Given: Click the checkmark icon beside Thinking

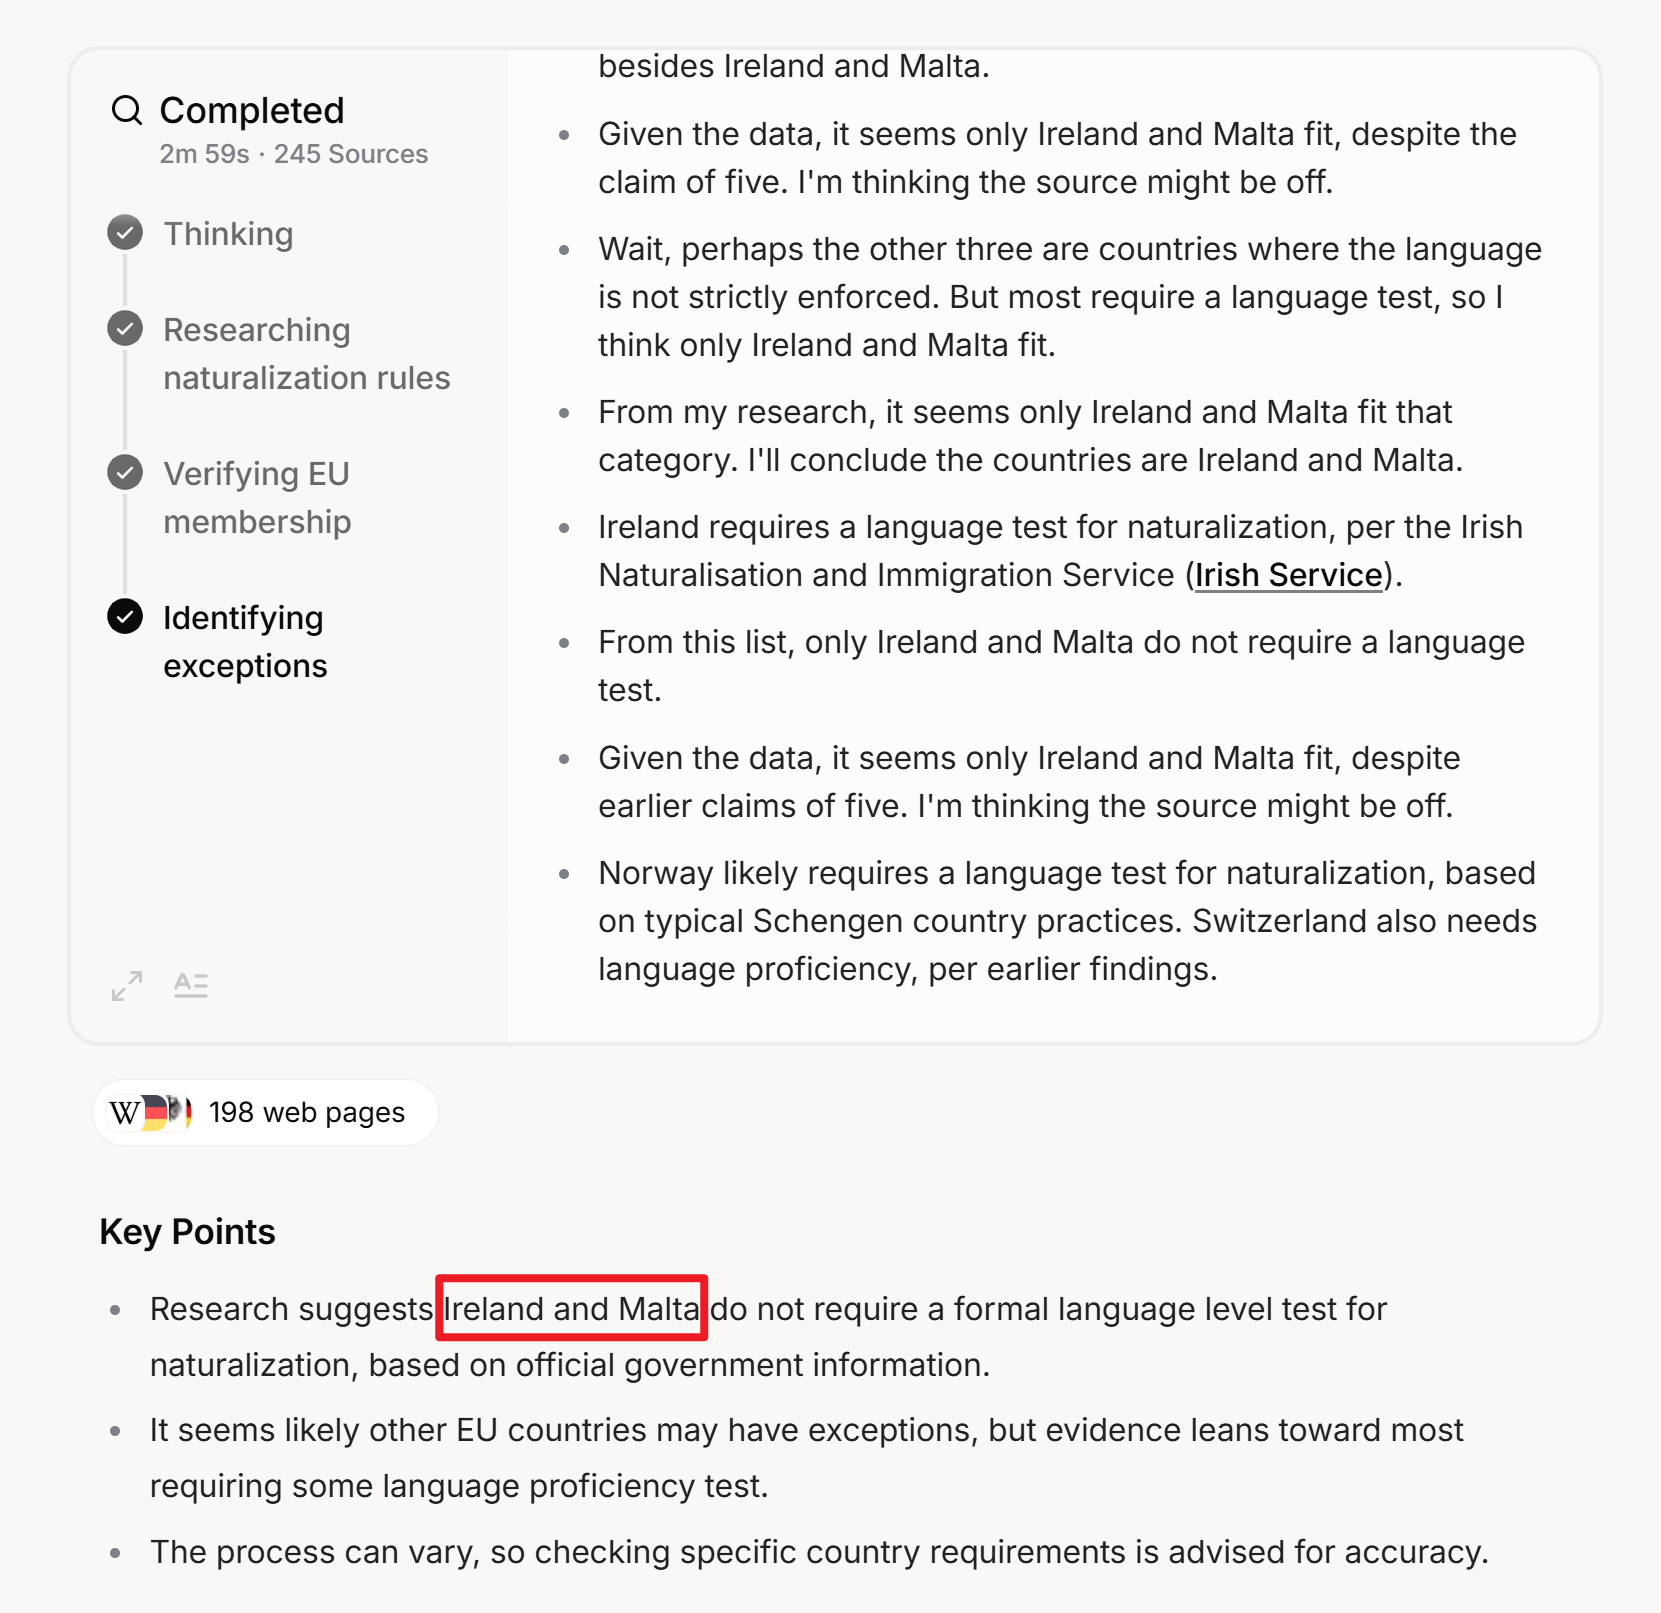Looking at the screenshot, I should tap(125, 233).
